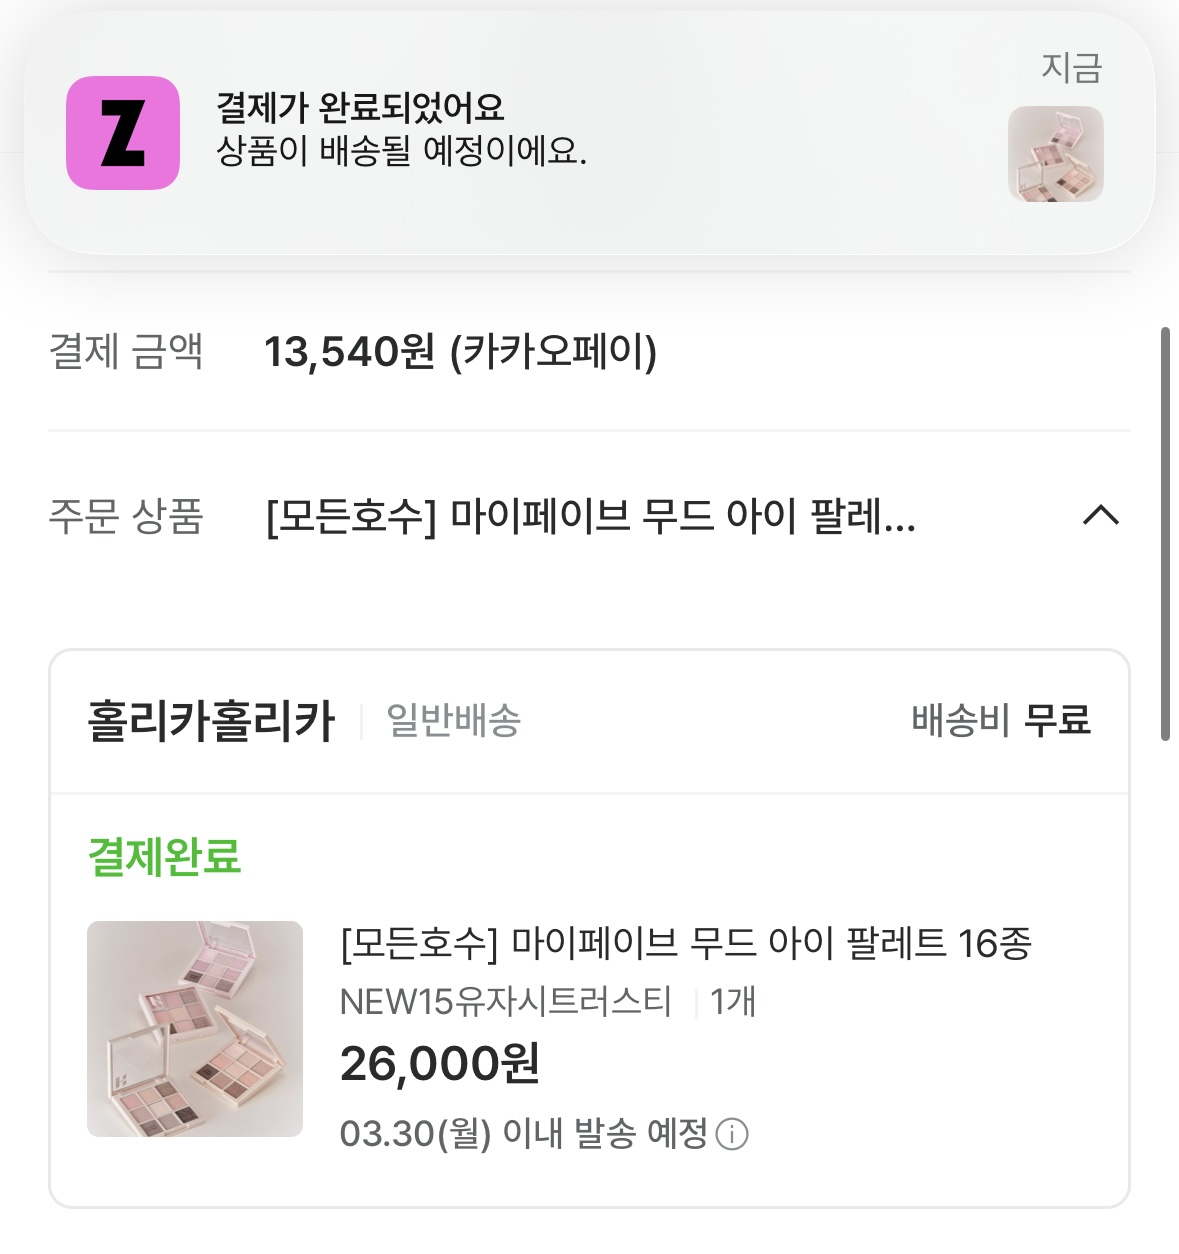The height and width of the screenshot is (1254, 1179).
Task: Tap the palette thumbnail in the notification banner
Action: 1055,154
